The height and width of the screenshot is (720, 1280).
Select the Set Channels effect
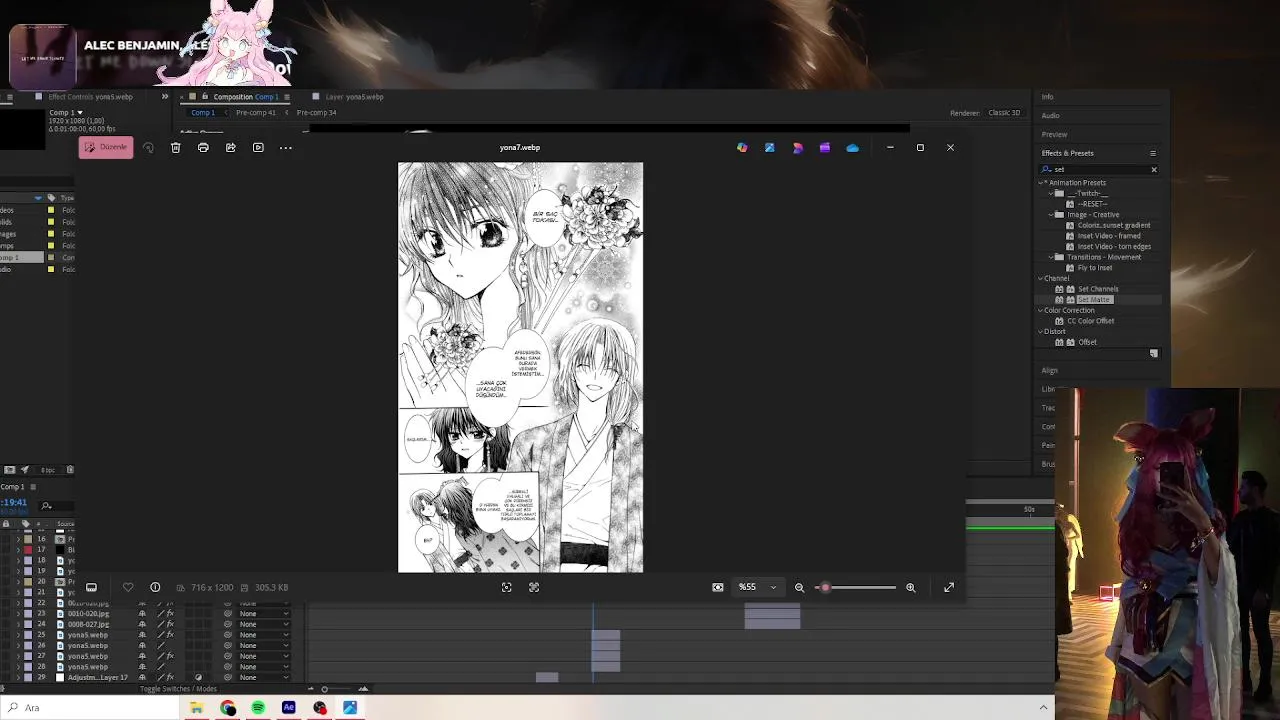1097,289
